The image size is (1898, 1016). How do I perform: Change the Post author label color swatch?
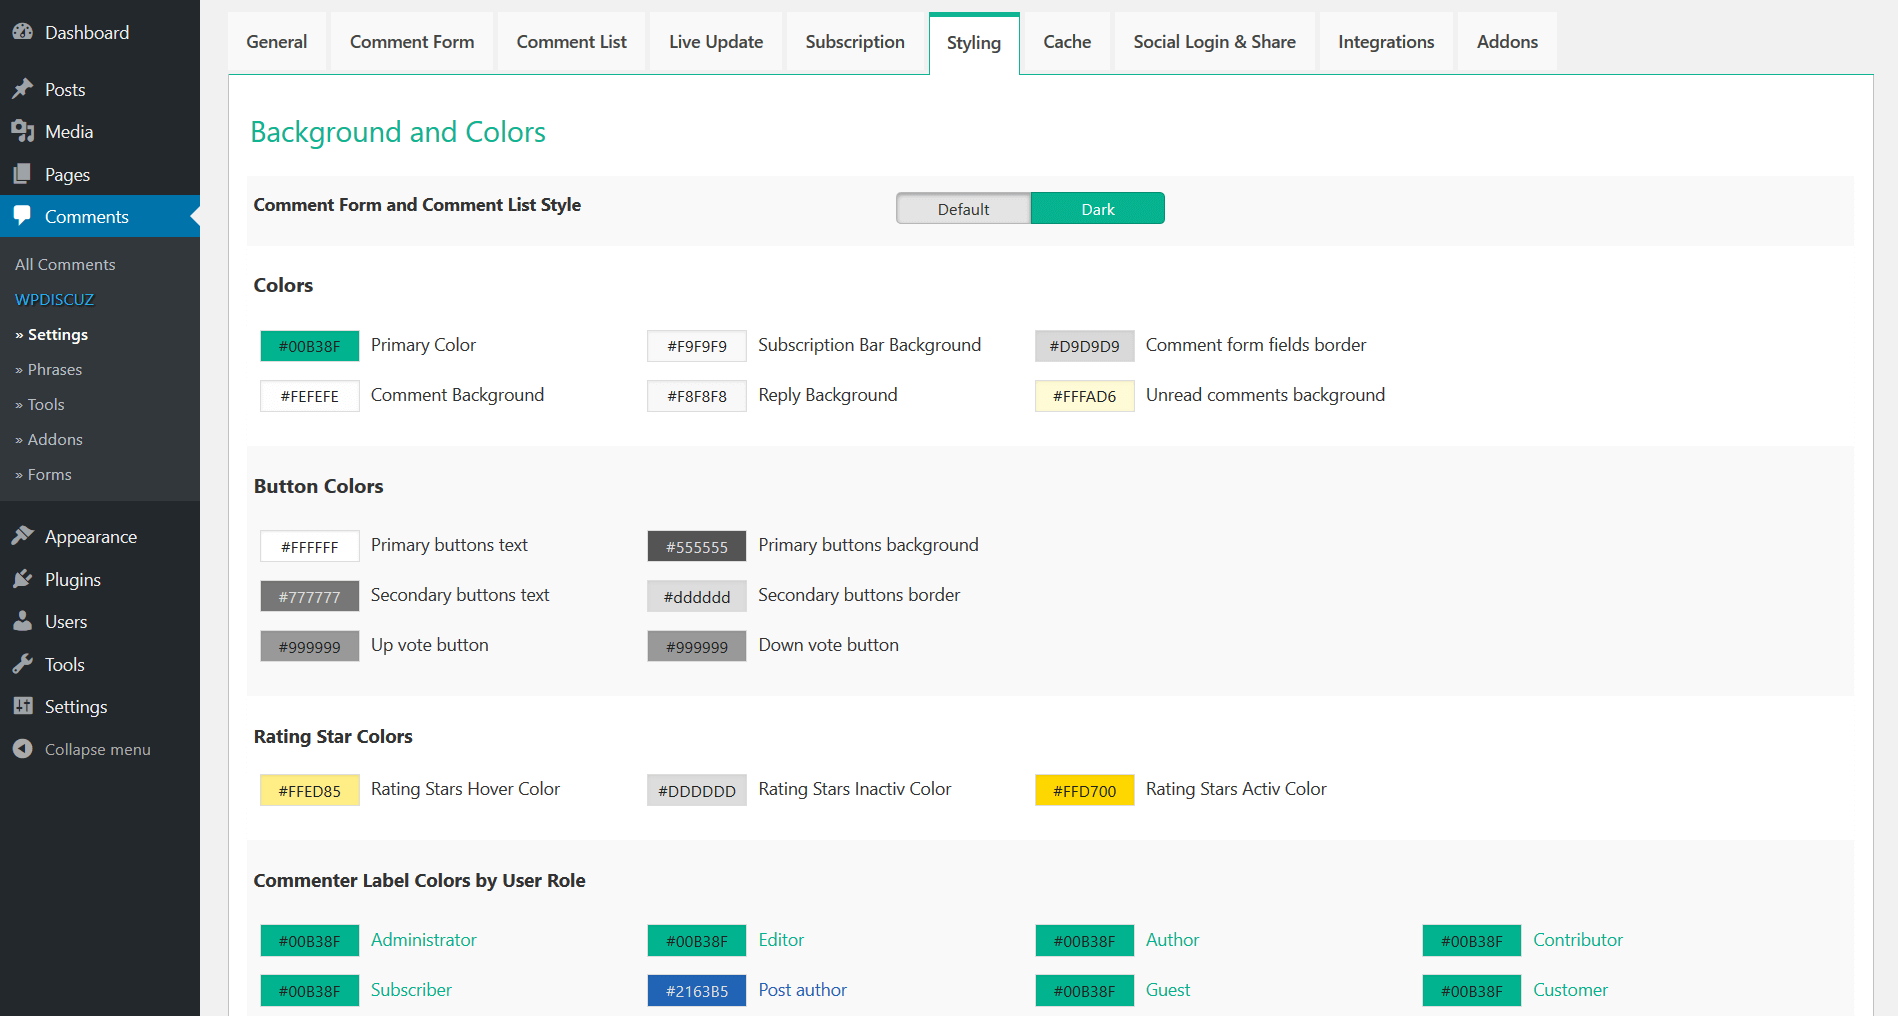[x=696, y=991]
